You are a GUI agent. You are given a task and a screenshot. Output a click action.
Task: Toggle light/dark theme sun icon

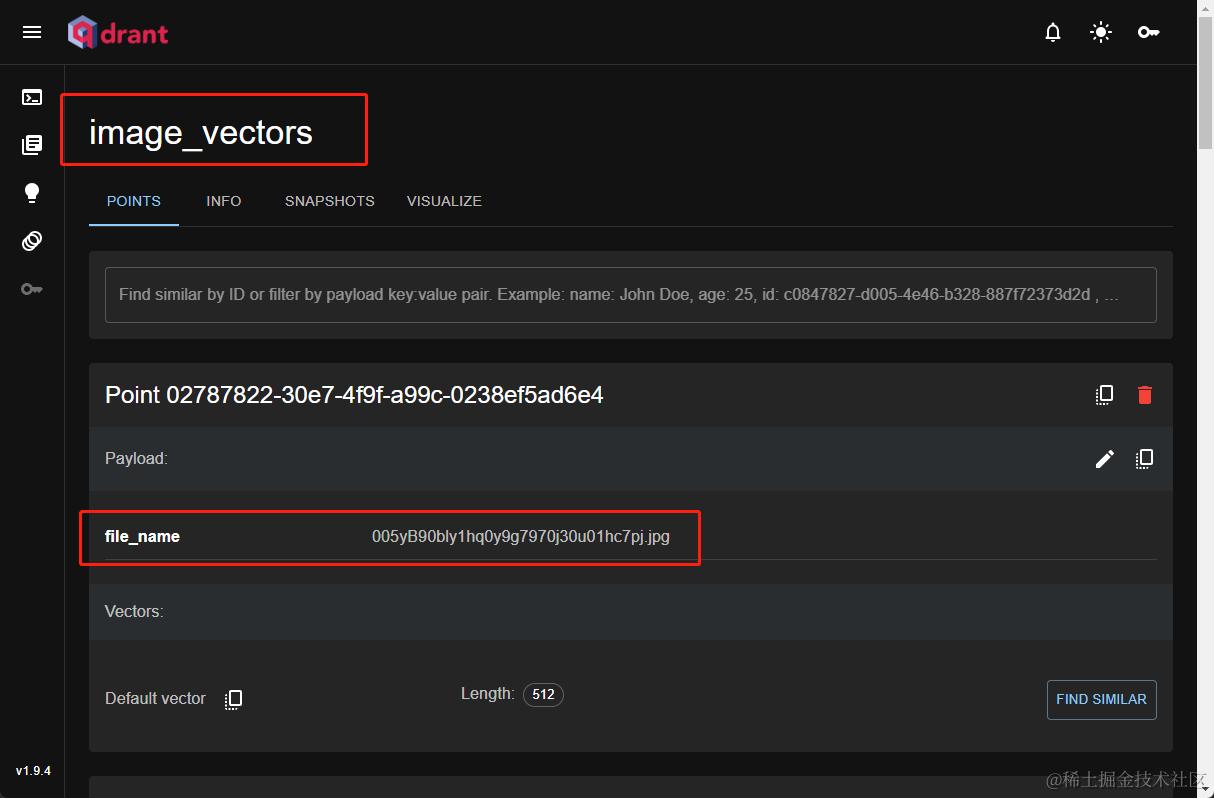coord(1101,33)
